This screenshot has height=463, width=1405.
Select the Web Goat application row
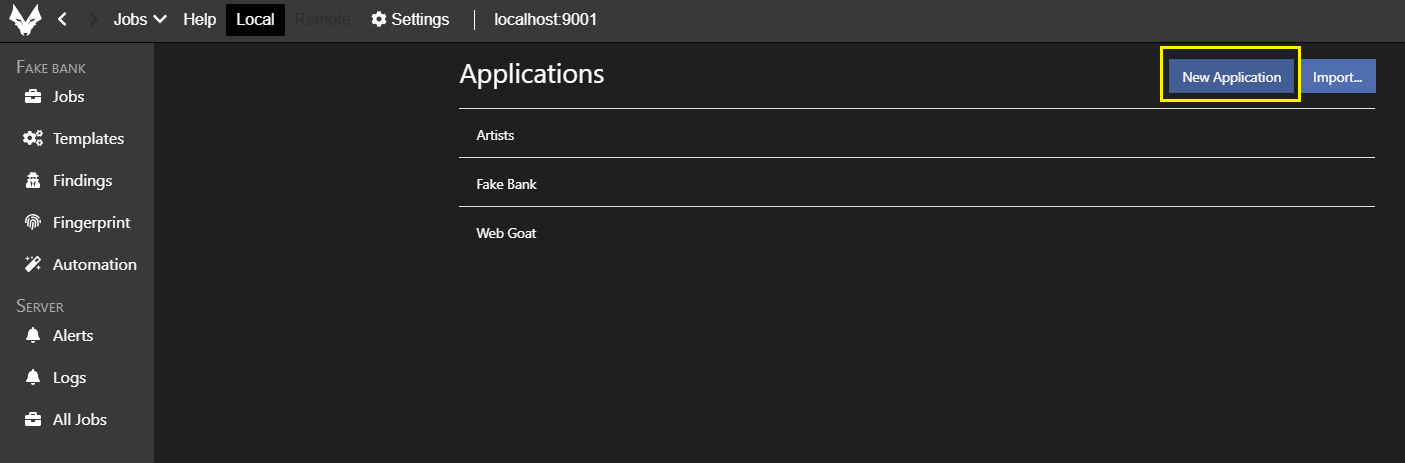(x=917, y=233)
